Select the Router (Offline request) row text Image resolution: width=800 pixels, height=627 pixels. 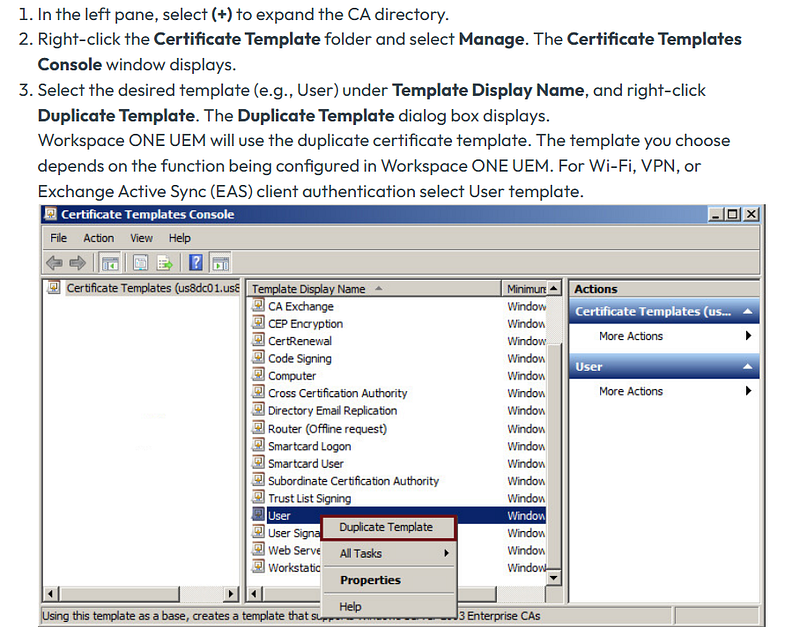[327, 428]
